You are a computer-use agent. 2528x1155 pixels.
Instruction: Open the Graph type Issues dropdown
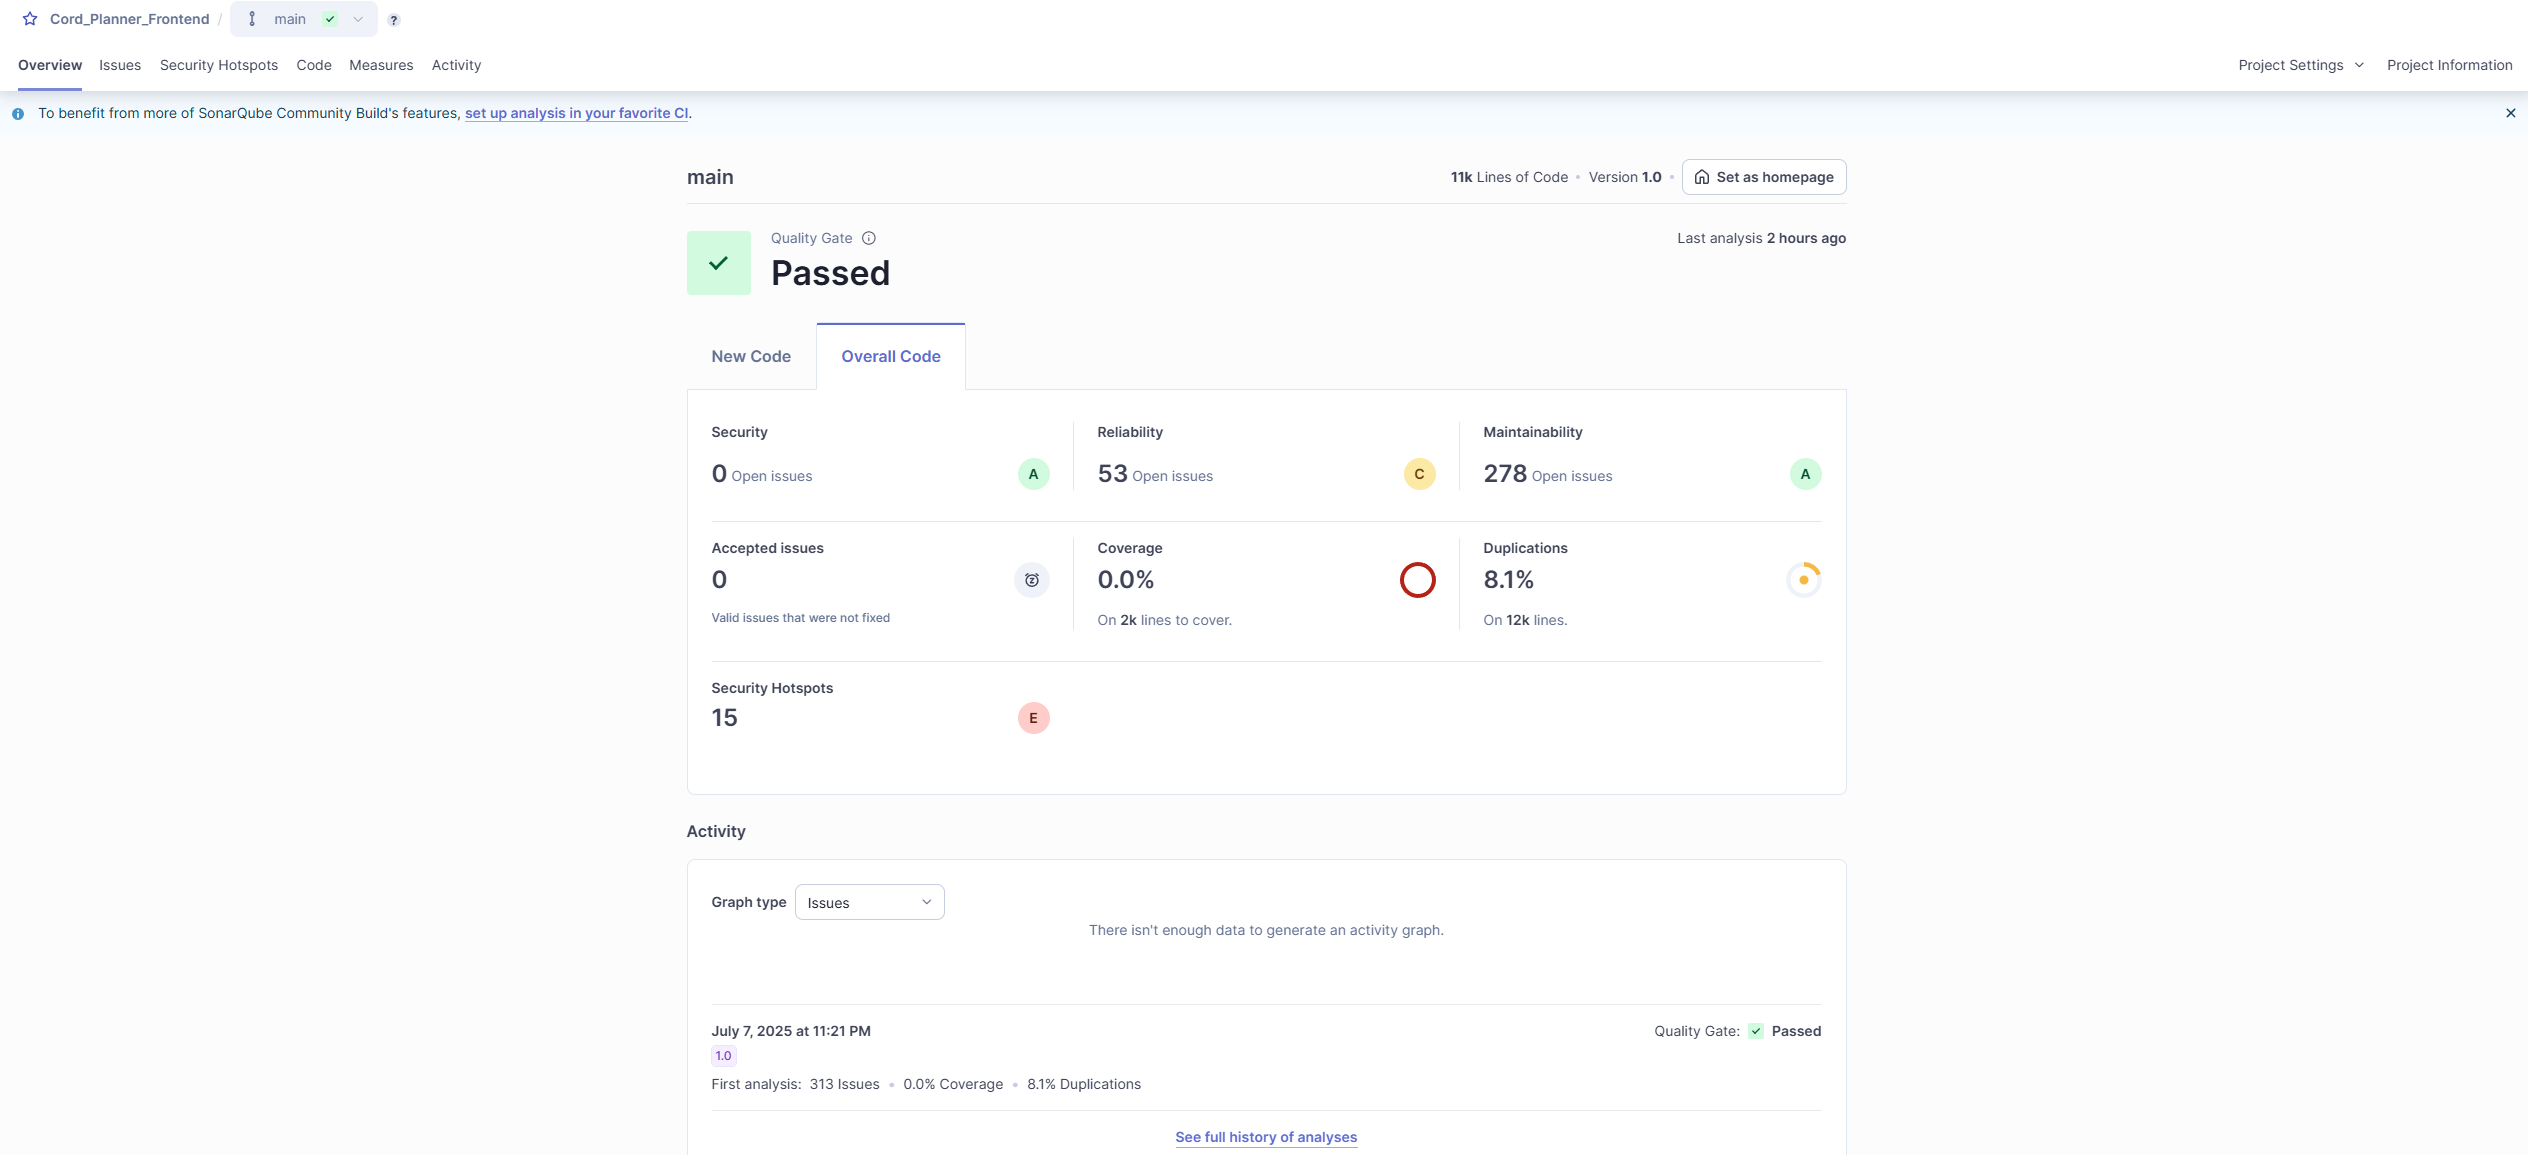pos(869,902)
